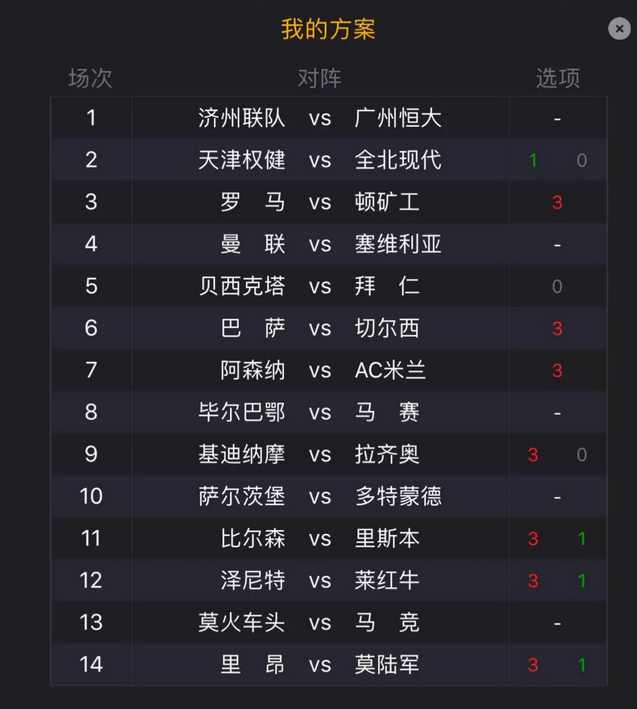Close the 我的方案 dialog
This screenshot has width=637, height=709.
coord(619,29)
